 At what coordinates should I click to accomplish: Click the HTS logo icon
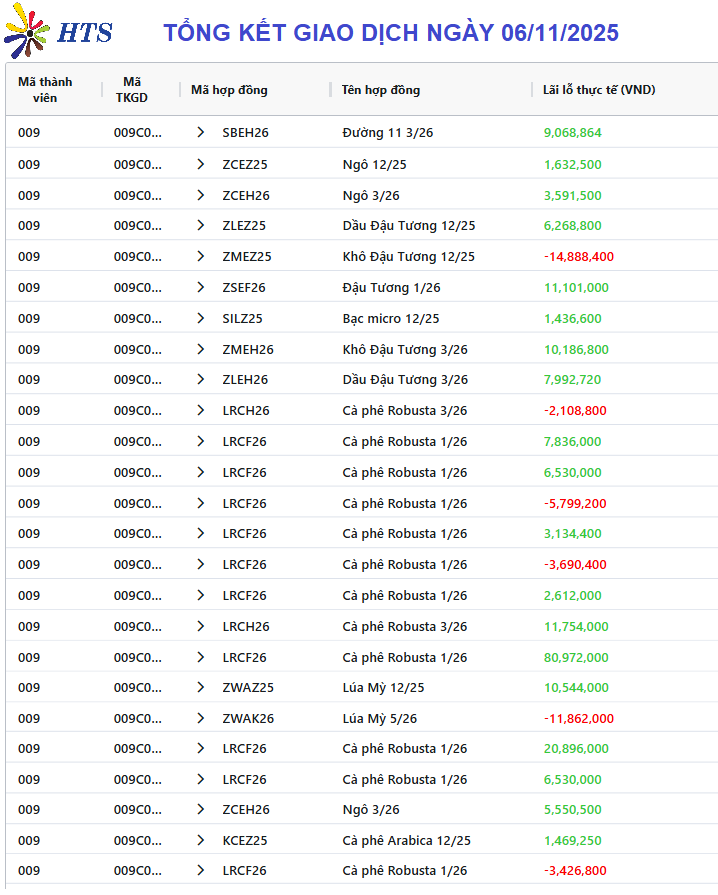(28, 33)
